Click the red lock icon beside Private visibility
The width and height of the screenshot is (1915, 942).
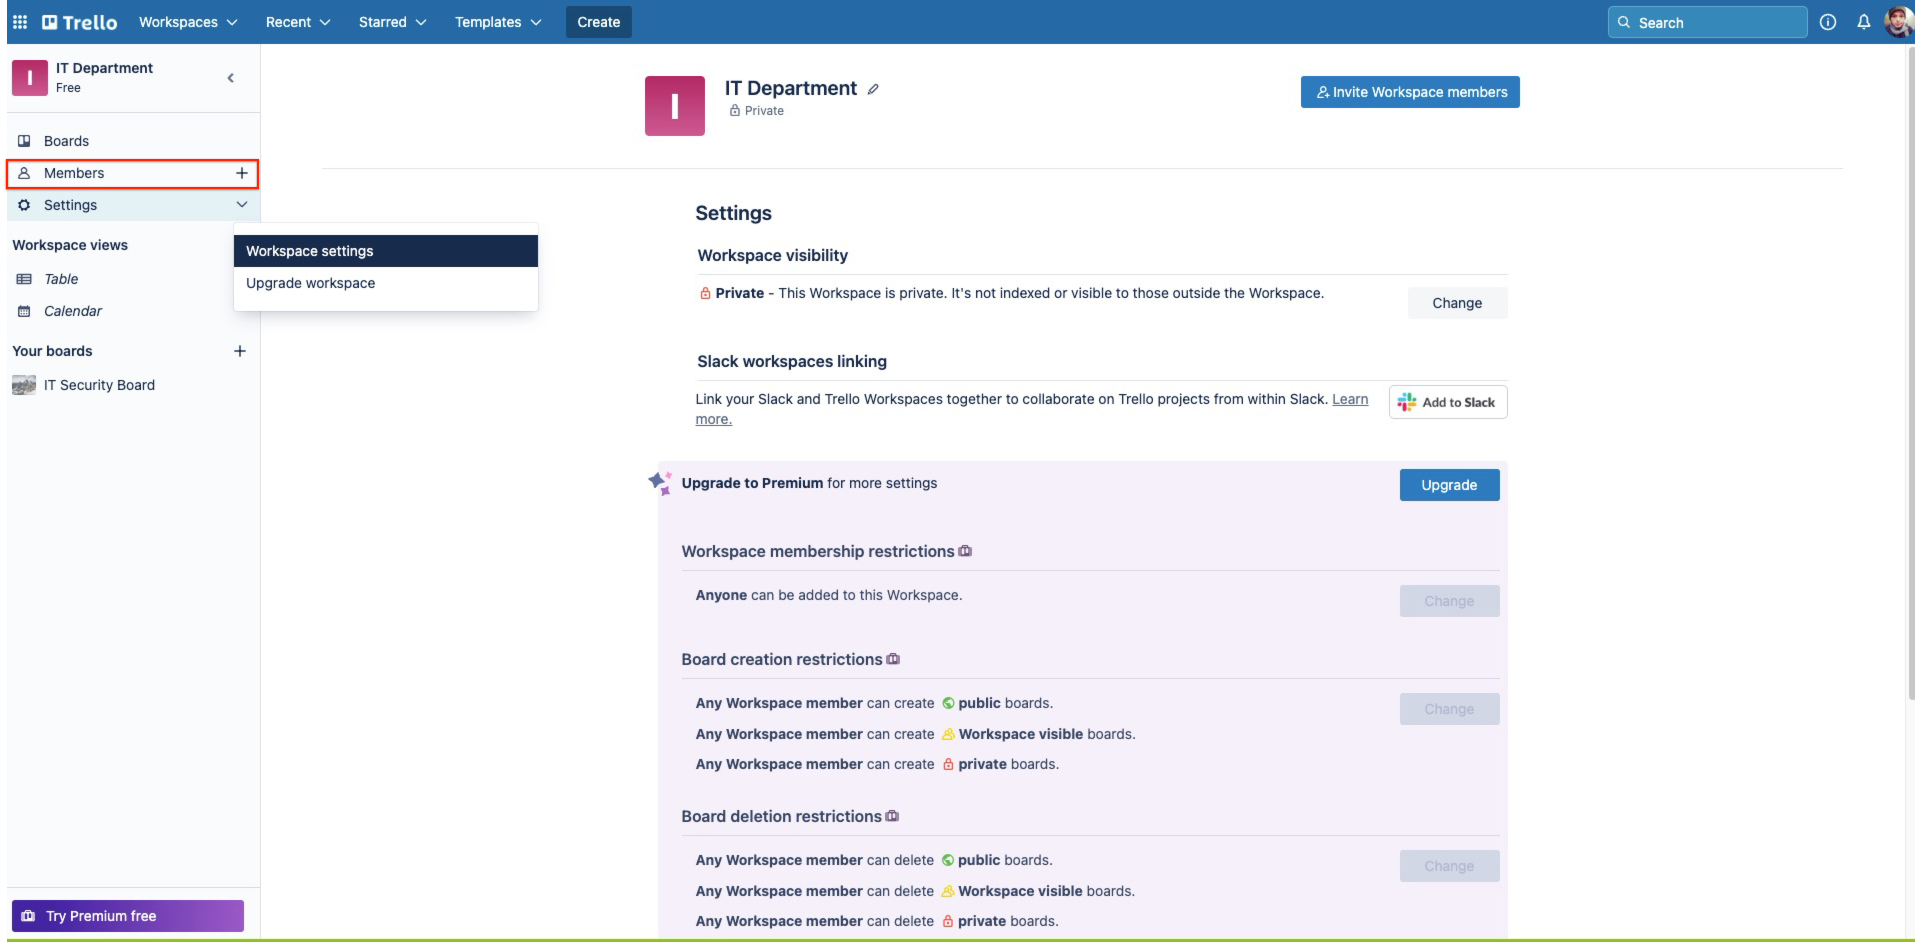coord(705,293)
